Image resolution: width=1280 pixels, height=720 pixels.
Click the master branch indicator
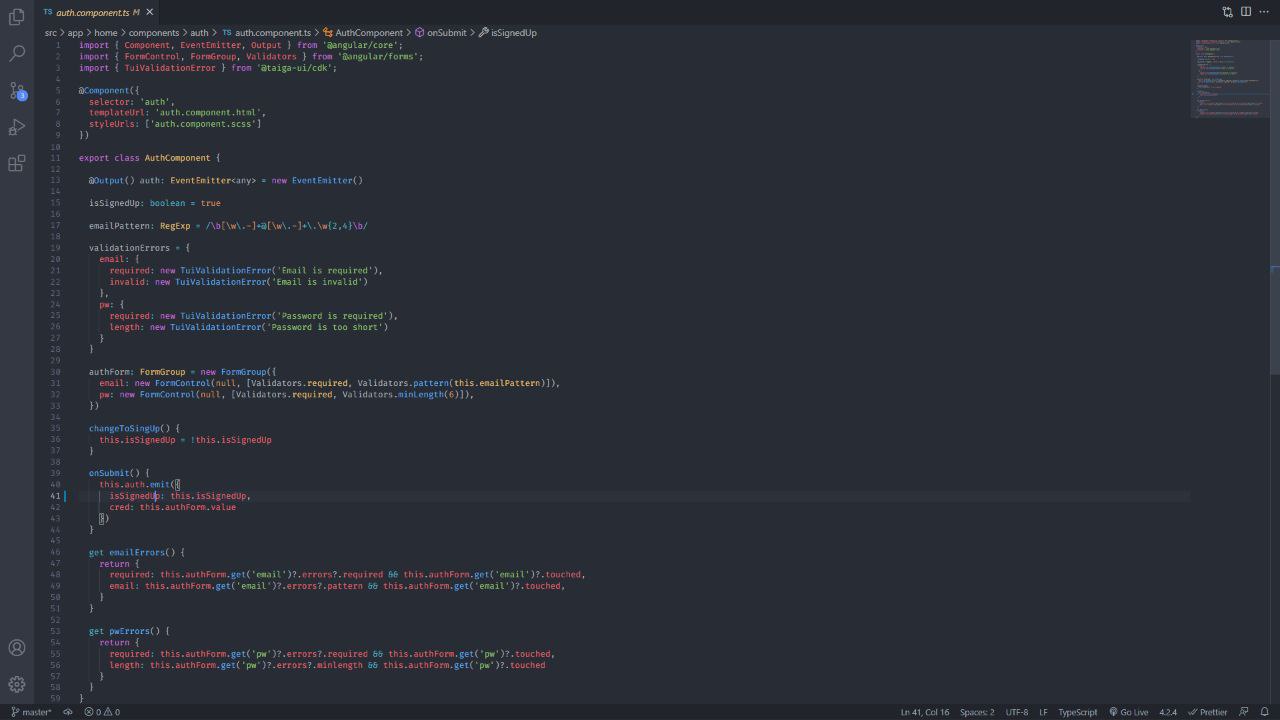point(31,712)
